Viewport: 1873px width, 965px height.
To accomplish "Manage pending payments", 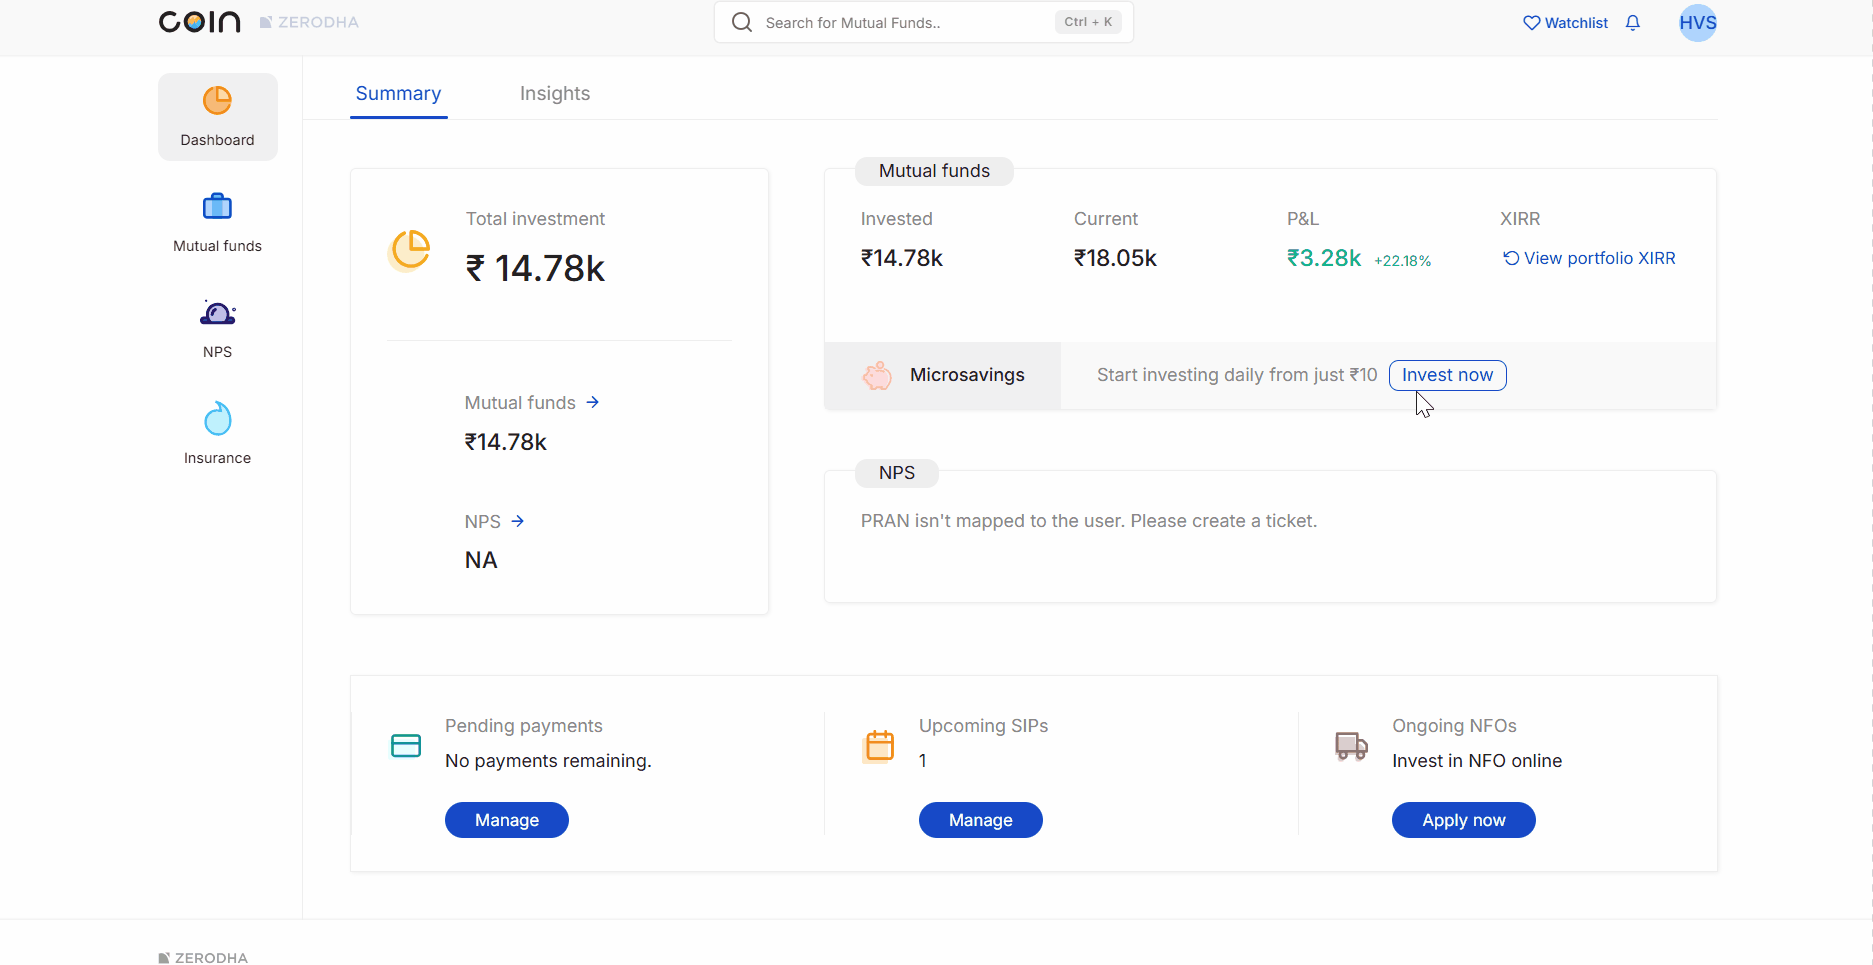I will (507, 820).
